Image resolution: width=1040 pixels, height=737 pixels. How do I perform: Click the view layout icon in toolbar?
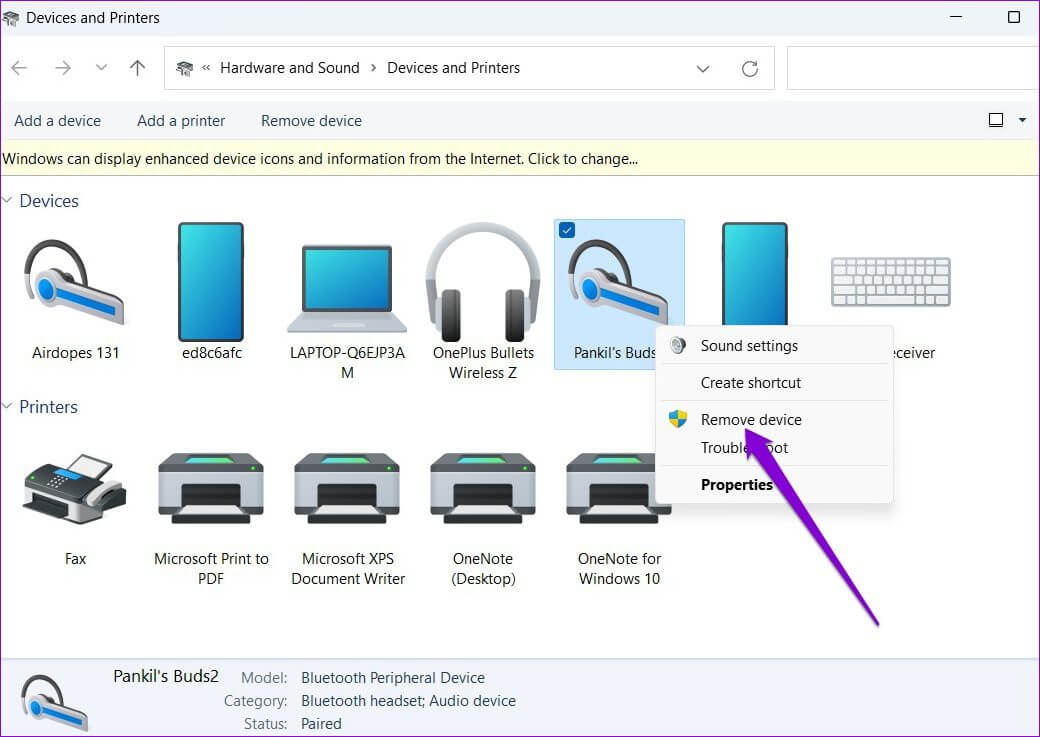[x=996, y=120]
